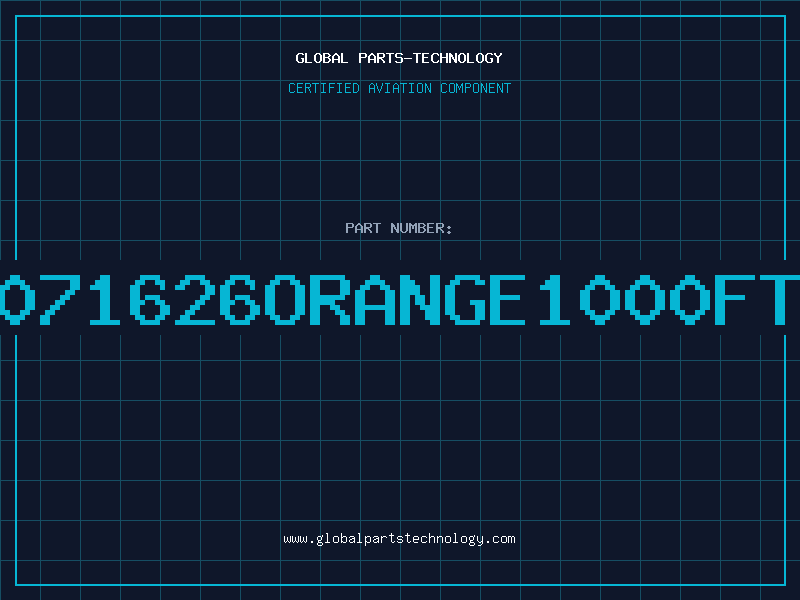Click the large letter E in RANGE
The image size is (800, 600).
pos(508,299)
